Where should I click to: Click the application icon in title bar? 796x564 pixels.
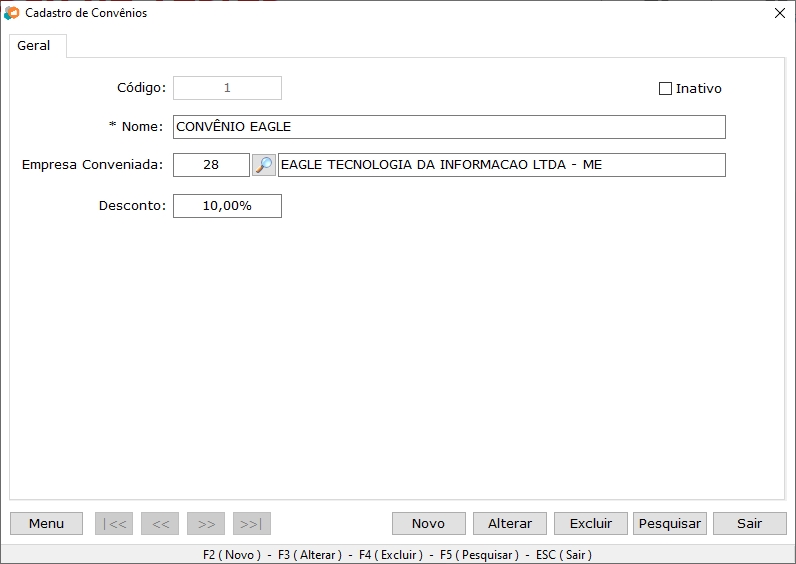click(x=12, y=13)
